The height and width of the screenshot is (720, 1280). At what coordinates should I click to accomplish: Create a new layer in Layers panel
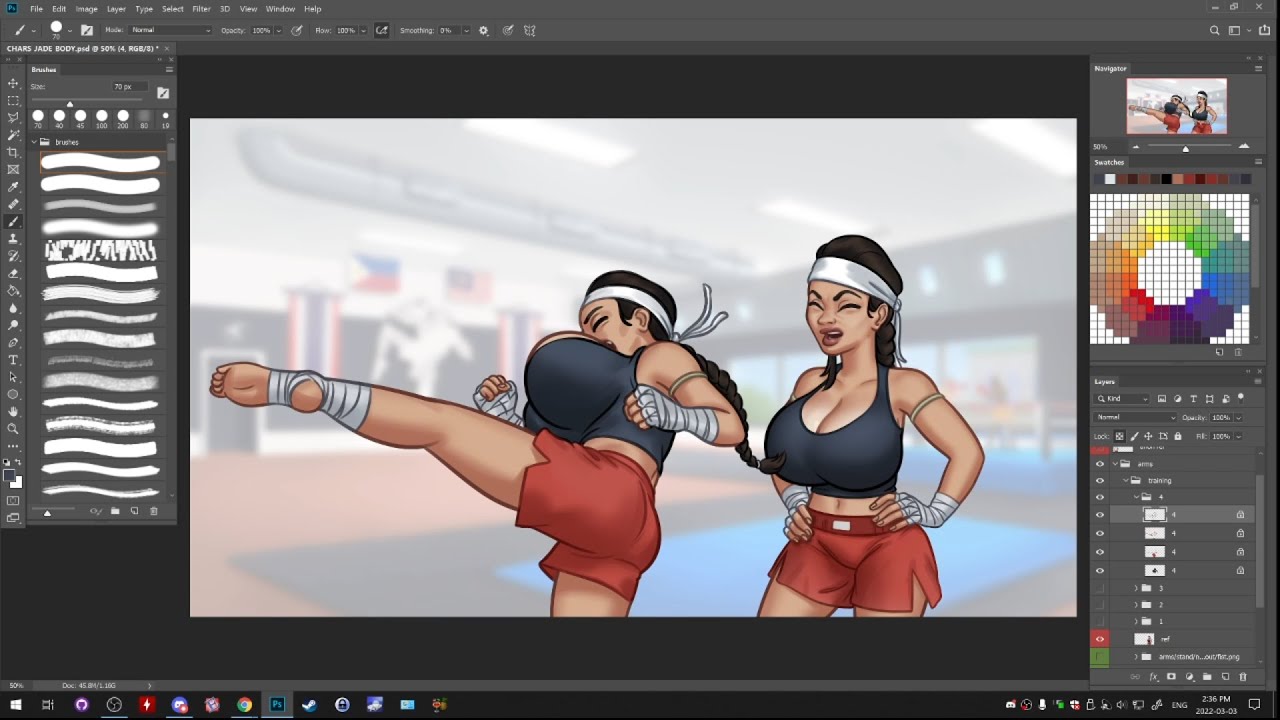pos(1225,677)
